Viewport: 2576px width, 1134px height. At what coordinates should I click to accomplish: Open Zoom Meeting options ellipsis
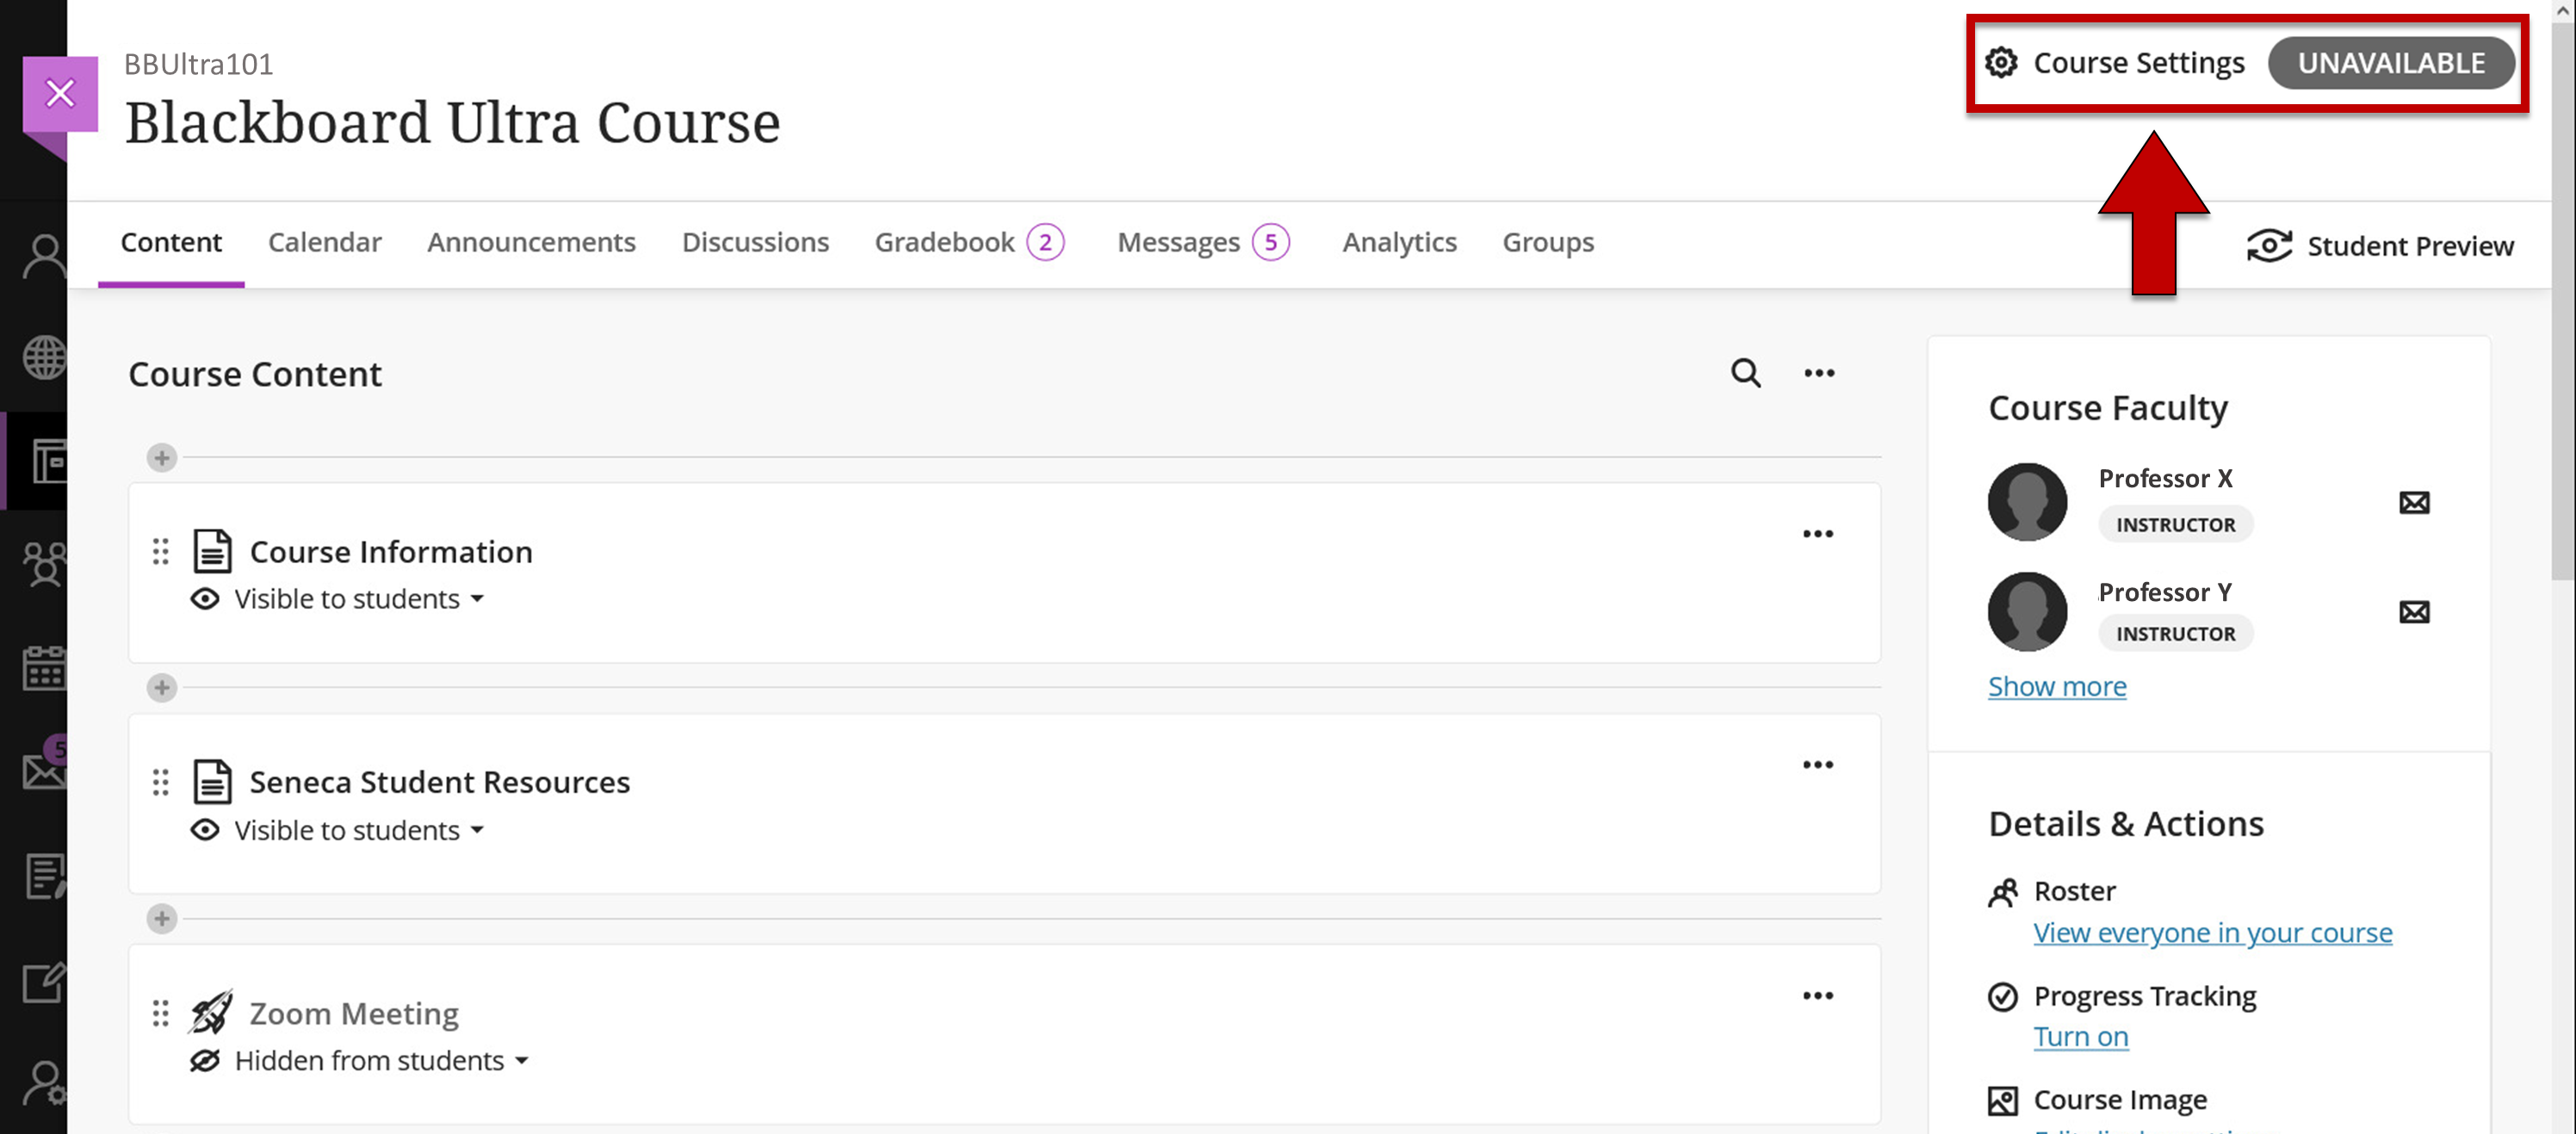tap(1817, 995)
